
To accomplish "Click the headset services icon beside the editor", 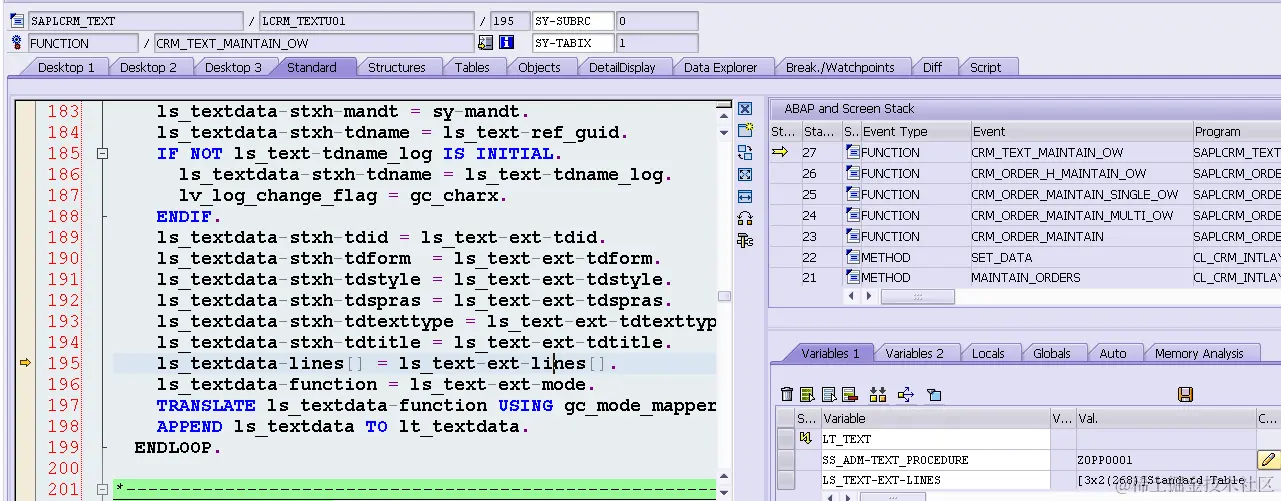I will (x=745, y=218).
